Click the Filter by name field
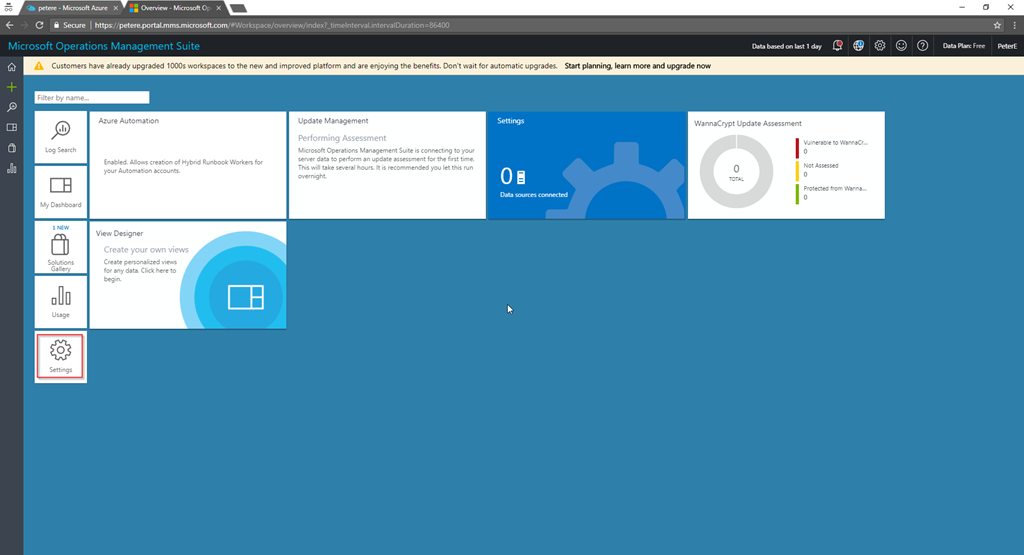Image resolution: width=1024 pixels, height=555 pixels. click(x=92, y=97)
